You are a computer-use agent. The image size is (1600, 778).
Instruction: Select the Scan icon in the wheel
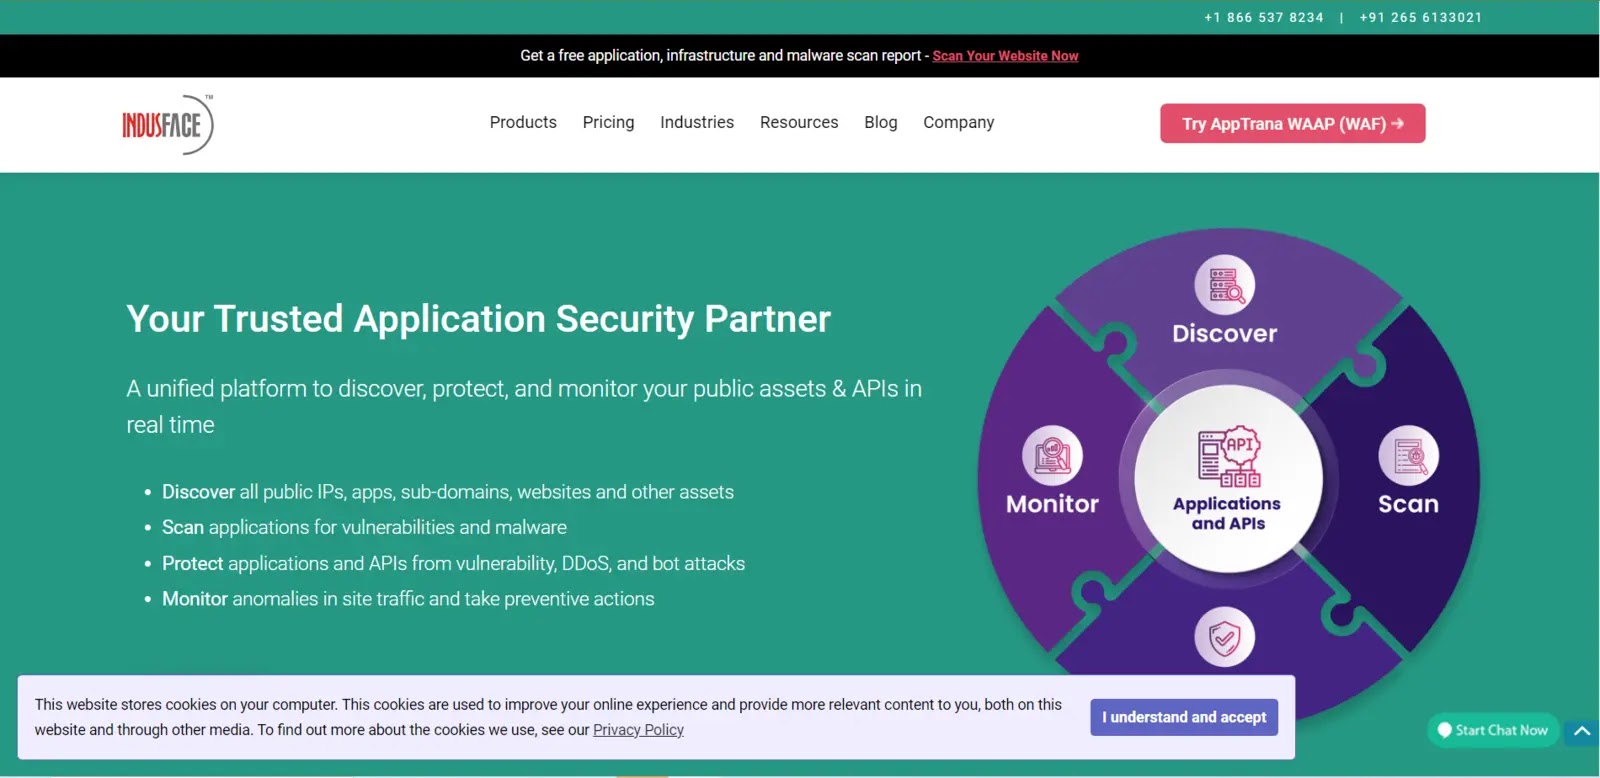click(1408, 456)
